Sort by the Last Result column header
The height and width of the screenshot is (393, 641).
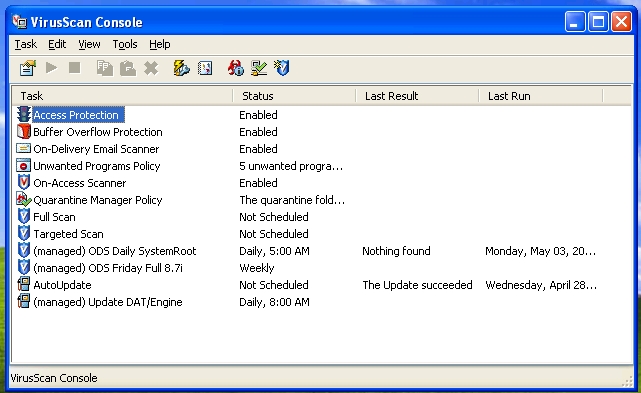click(417, 96)
